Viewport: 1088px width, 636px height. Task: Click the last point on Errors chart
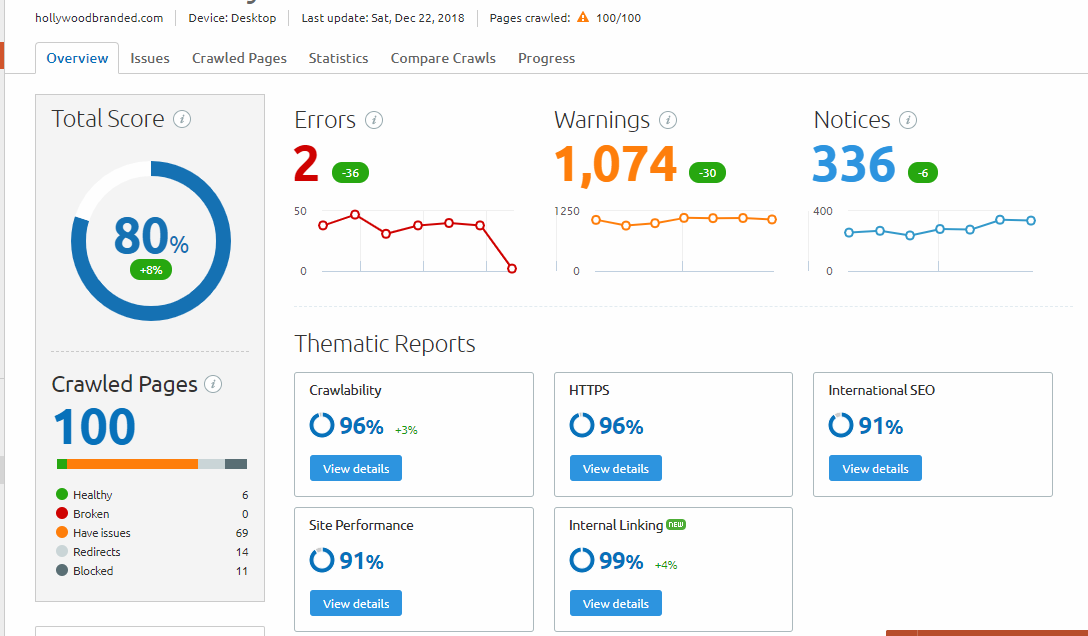pos(512,268)
